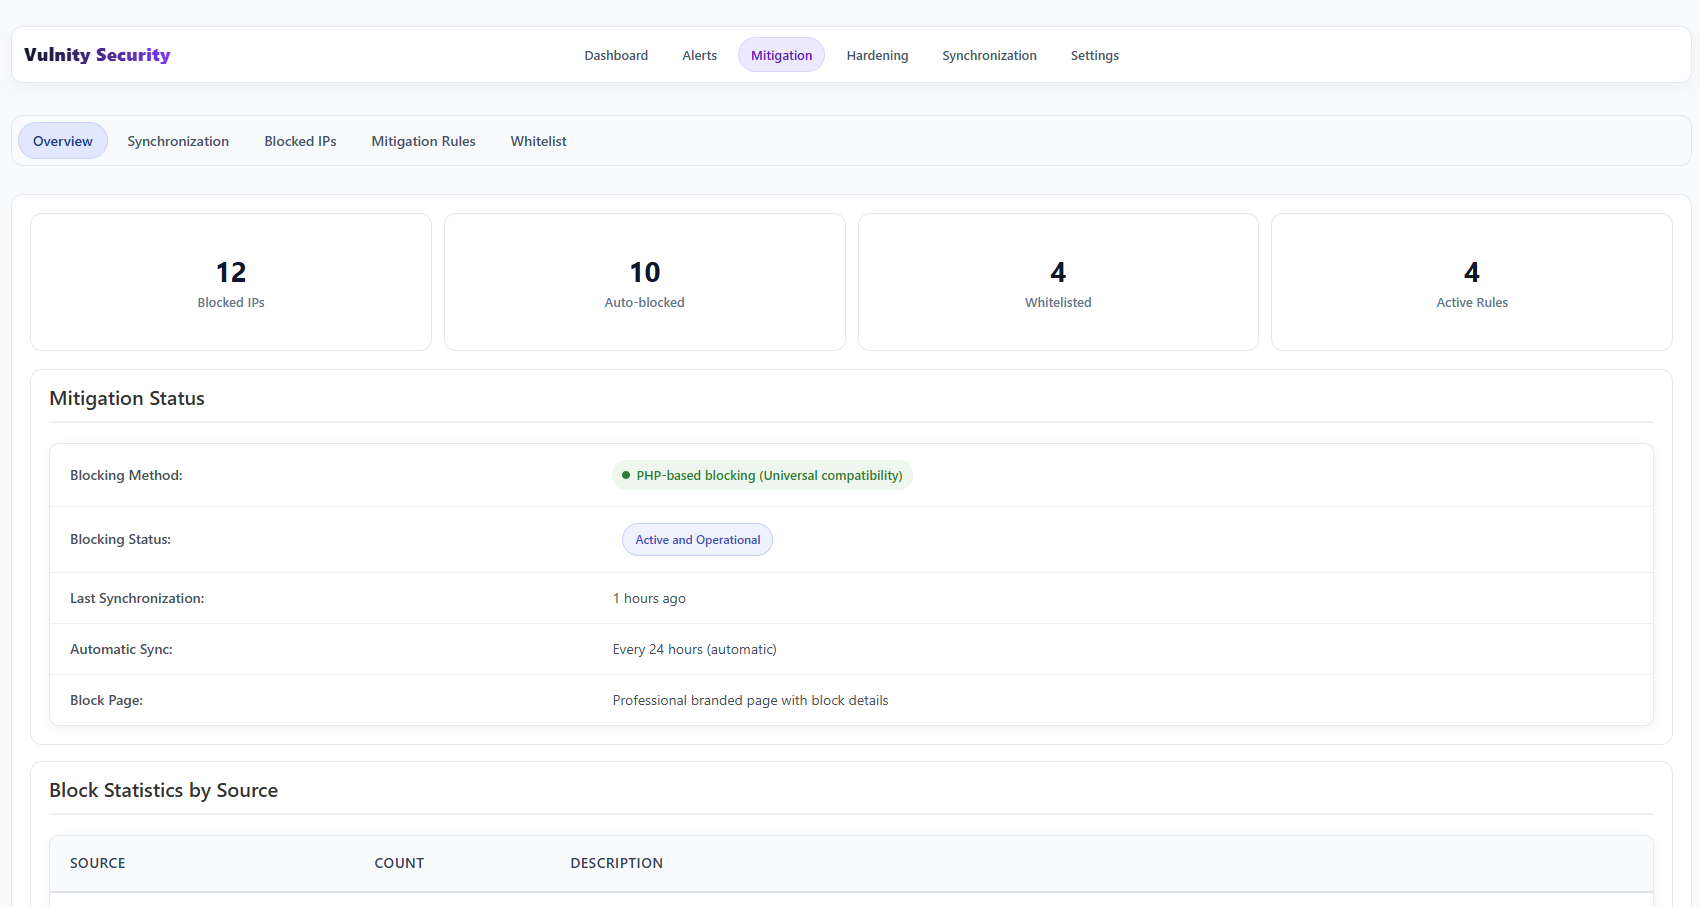
Task: Switch to the Overview sub-tab
Action: point(62,140)
